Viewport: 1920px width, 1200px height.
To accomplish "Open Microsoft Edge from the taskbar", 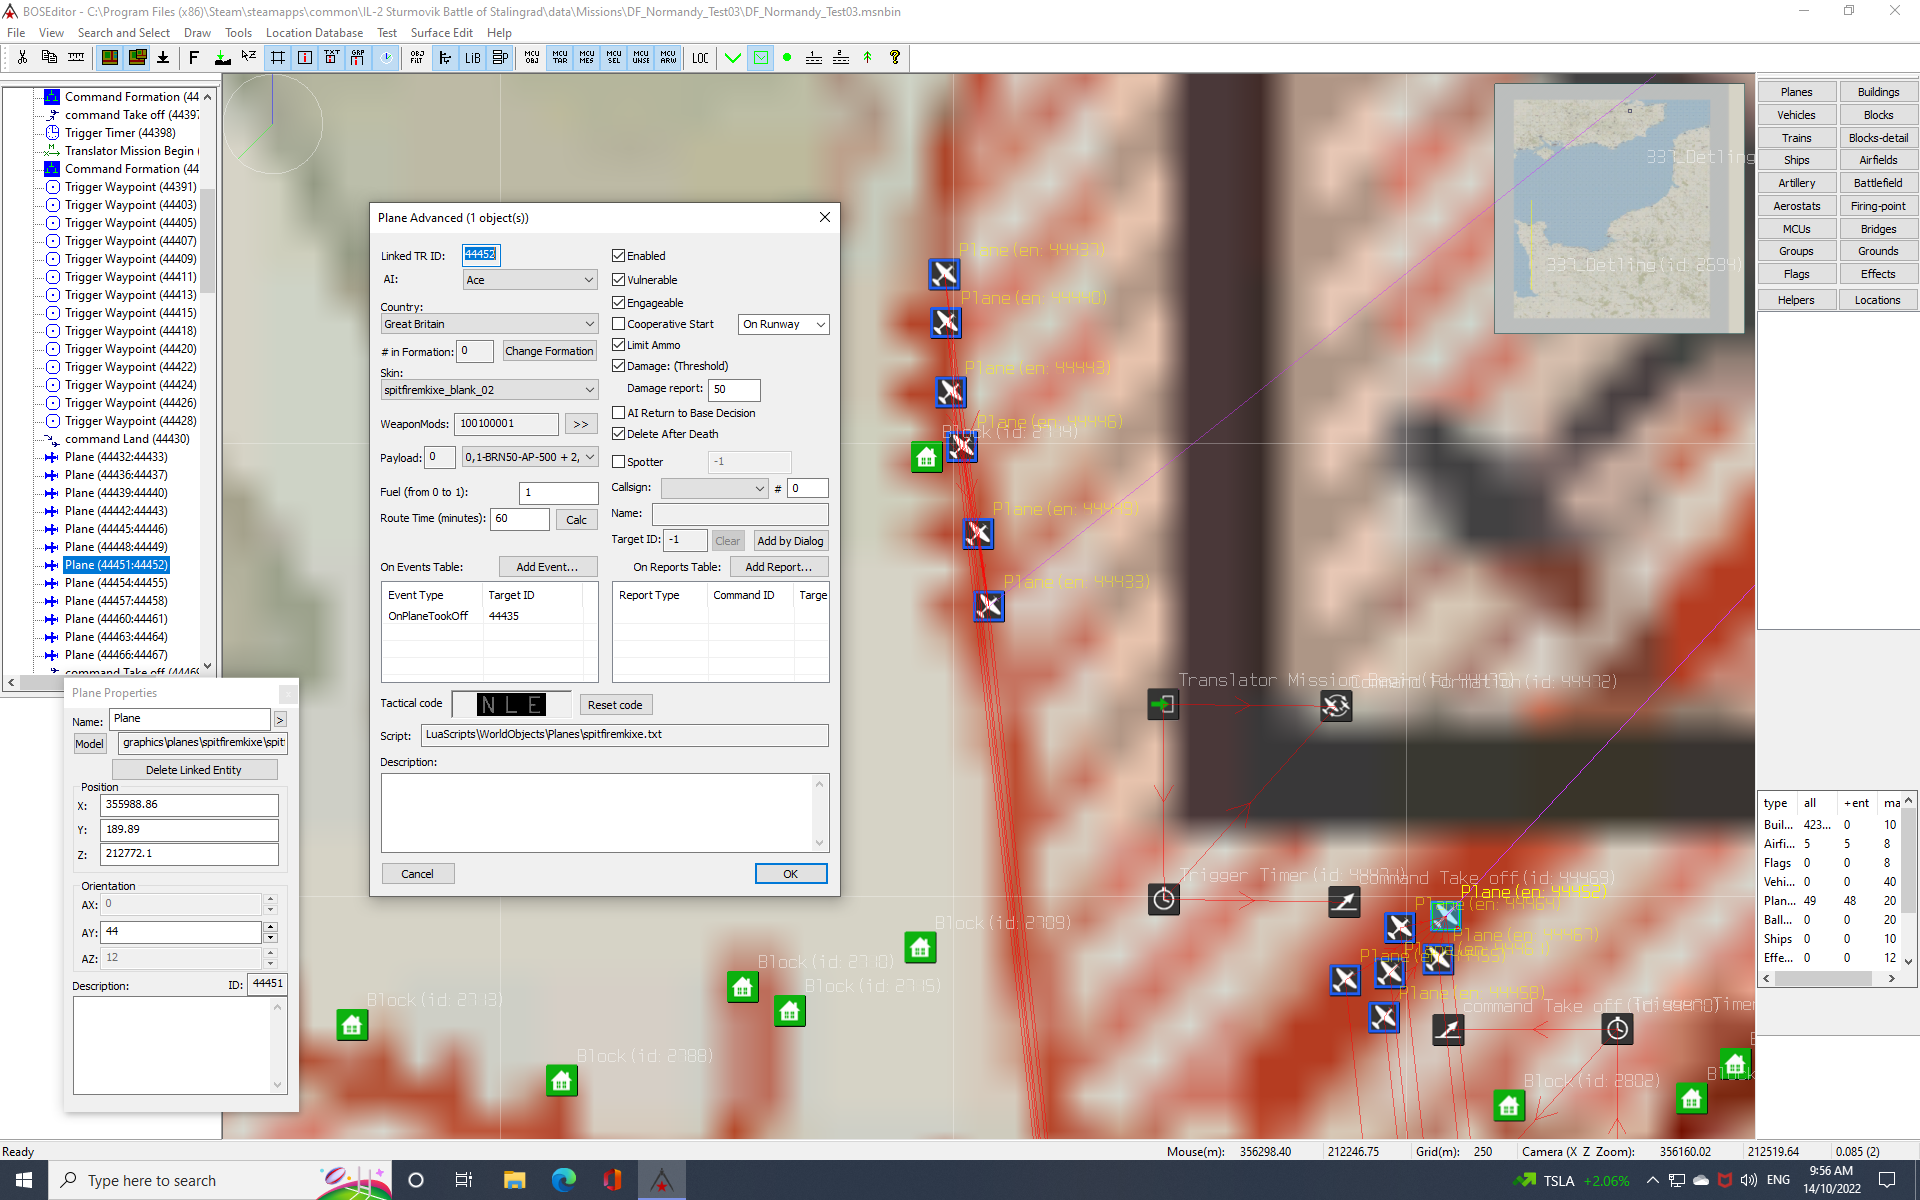I will 563,1180.
